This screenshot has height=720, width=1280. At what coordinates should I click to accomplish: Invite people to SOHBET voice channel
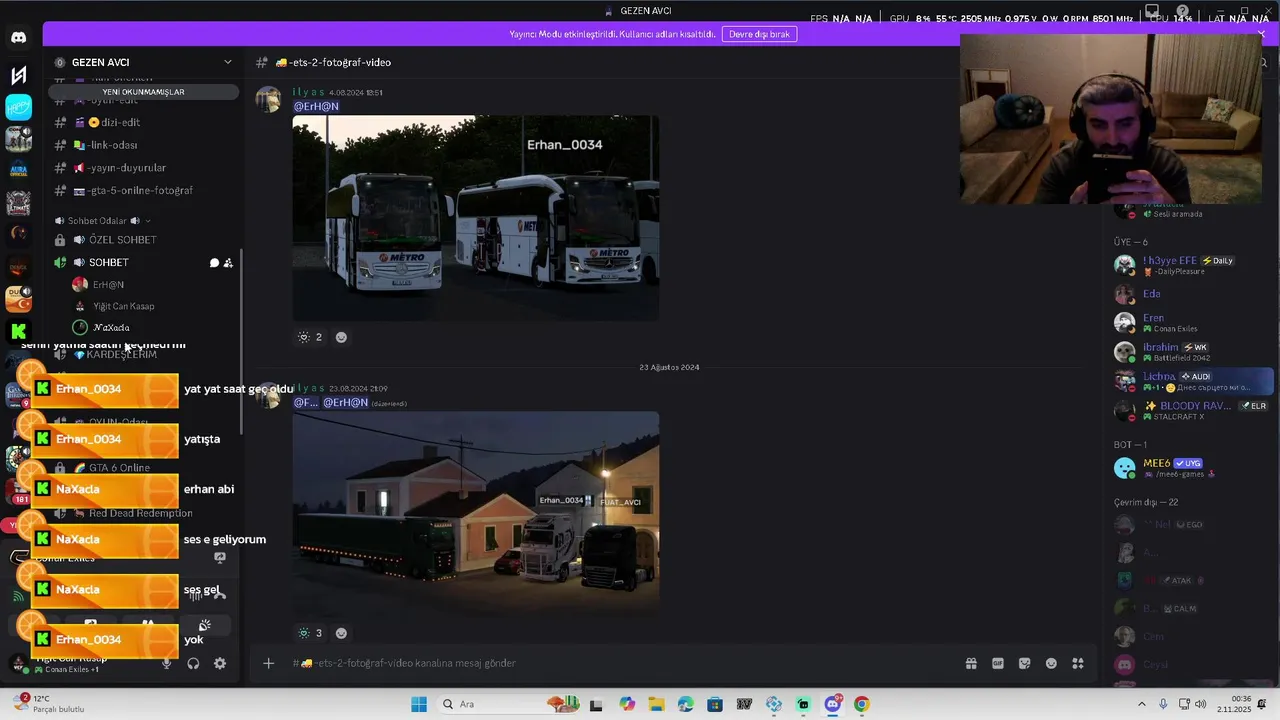click(228, 263)
